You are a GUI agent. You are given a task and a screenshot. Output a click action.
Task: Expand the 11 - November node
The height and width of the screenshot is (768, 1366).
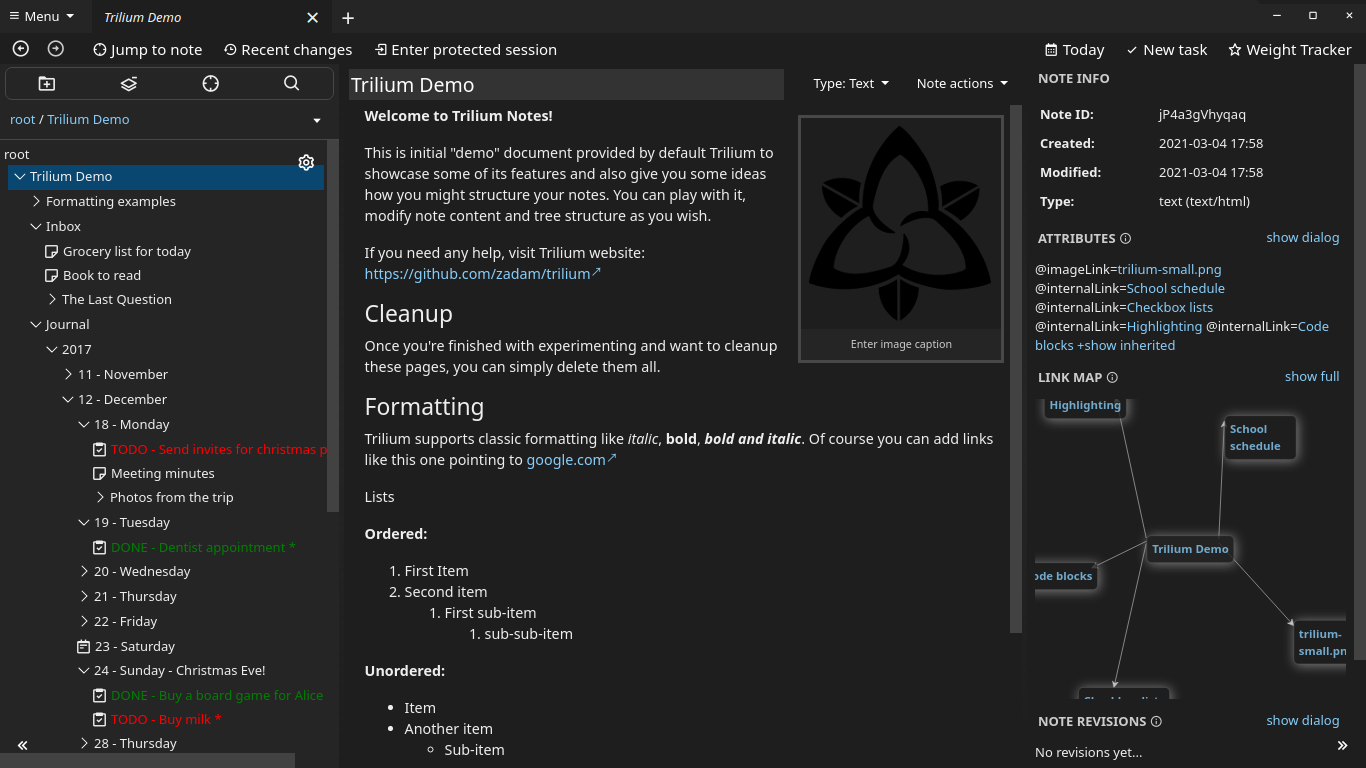68,374
